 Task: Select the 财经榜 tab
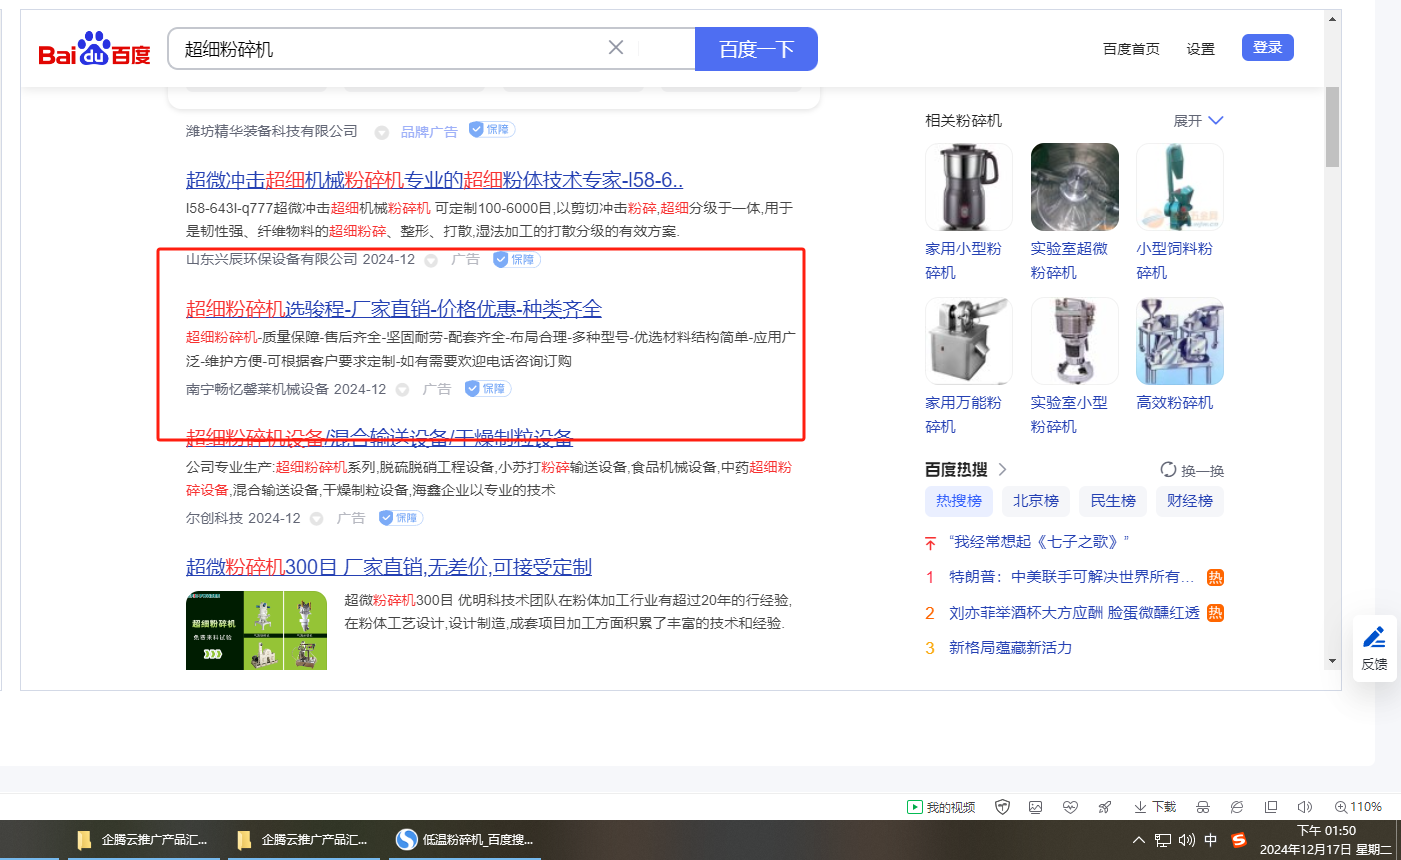1189,501
